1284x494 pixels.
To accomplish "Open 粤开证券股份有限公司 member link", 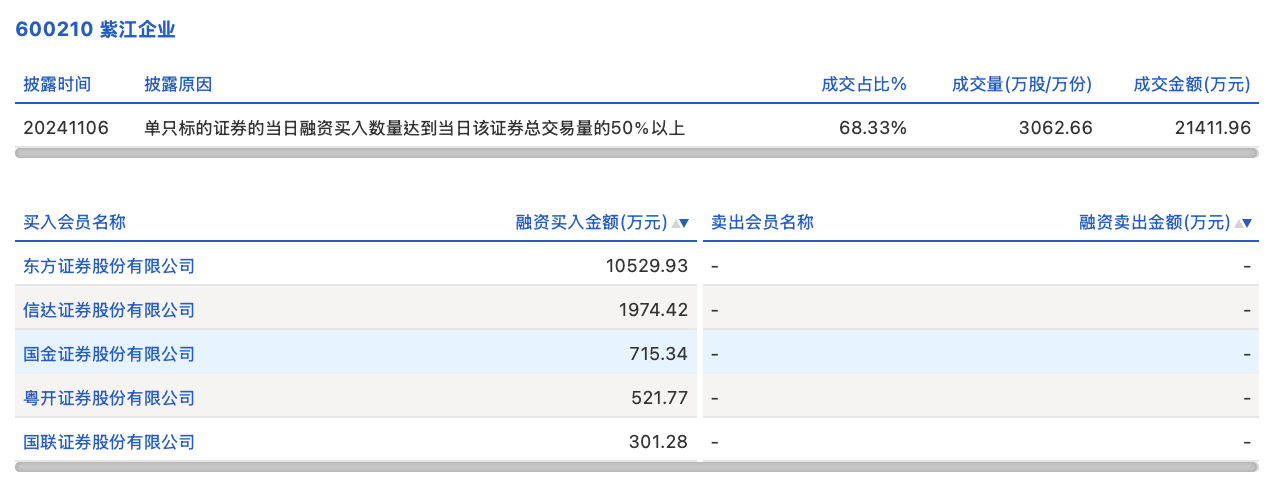I will [109, 398].
